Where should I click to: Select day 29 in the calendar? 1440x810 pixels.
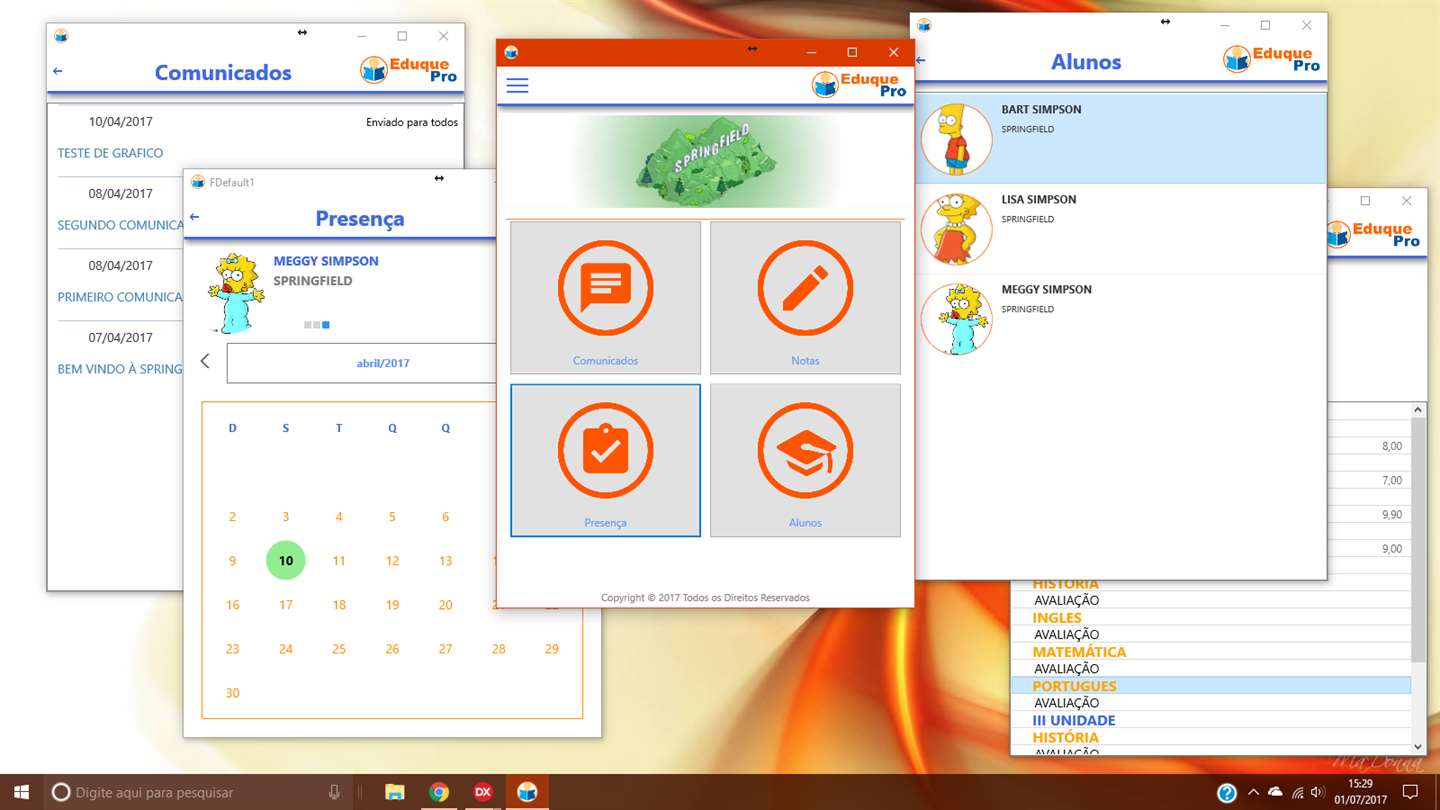coord(551,649)
